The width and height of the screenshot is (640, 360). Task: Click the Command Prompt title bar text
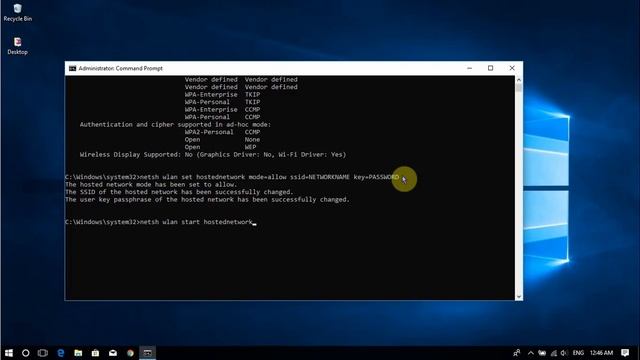click(x=120, y=68)
